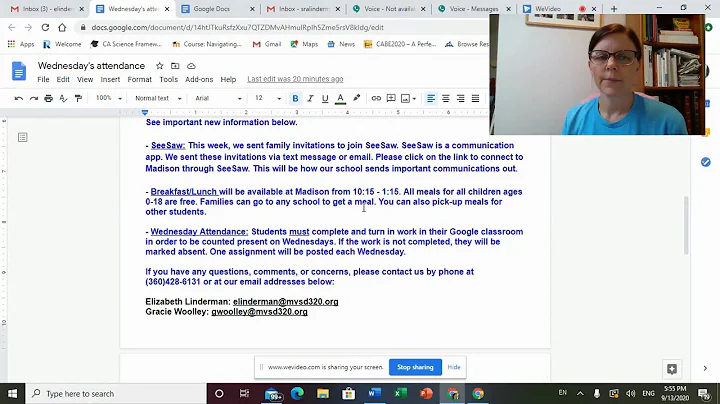Viewport: 720px width, 404px height.
Task: Open the Format menu
Action: point(140,79)
